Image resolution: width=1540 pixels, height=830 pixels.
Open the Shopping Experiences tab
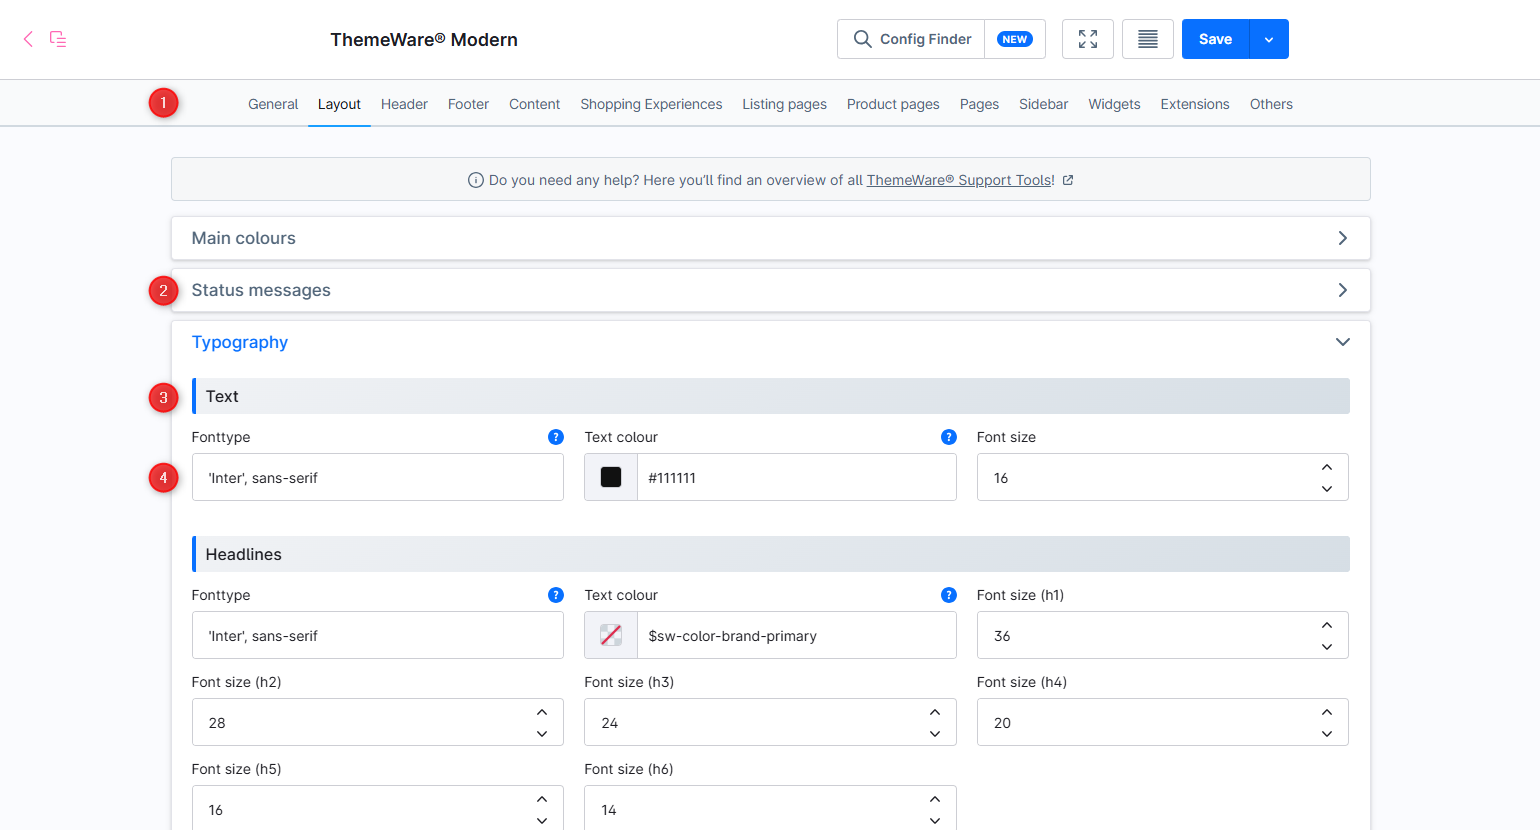pos(651,104)
